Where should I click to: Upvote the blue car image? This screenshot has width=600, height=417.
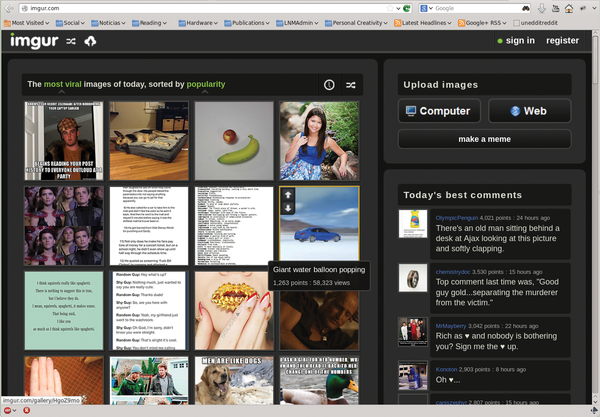coord(288,195)
